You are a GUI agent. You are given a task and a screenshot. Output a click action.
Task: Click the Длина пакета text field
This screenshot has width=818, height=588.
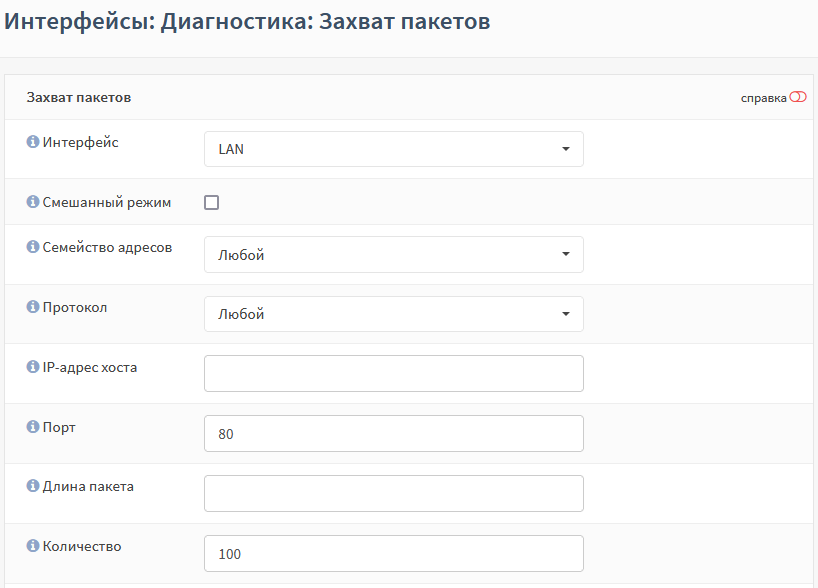tap(393, 493)
